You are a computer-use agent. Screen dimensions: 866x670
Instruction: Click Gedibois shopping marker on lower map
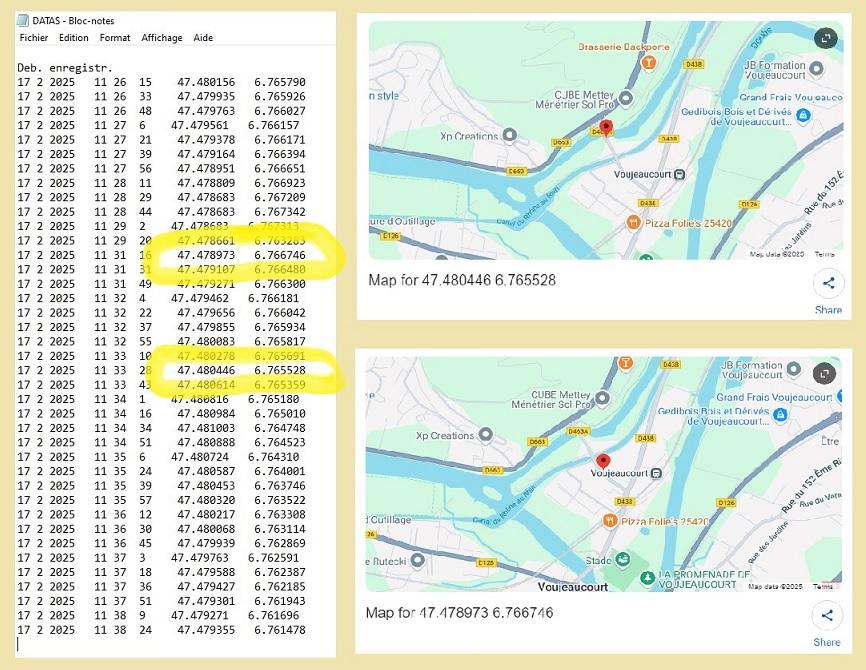pos(780,414)
